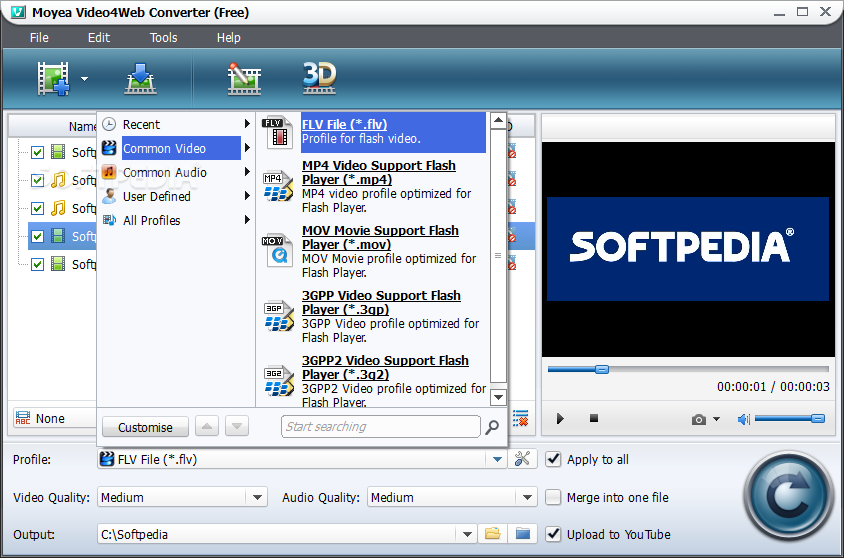Browse for output folder icon
Image resolution: width=844 pixels, height=558 pixels.
click(493, 534)
